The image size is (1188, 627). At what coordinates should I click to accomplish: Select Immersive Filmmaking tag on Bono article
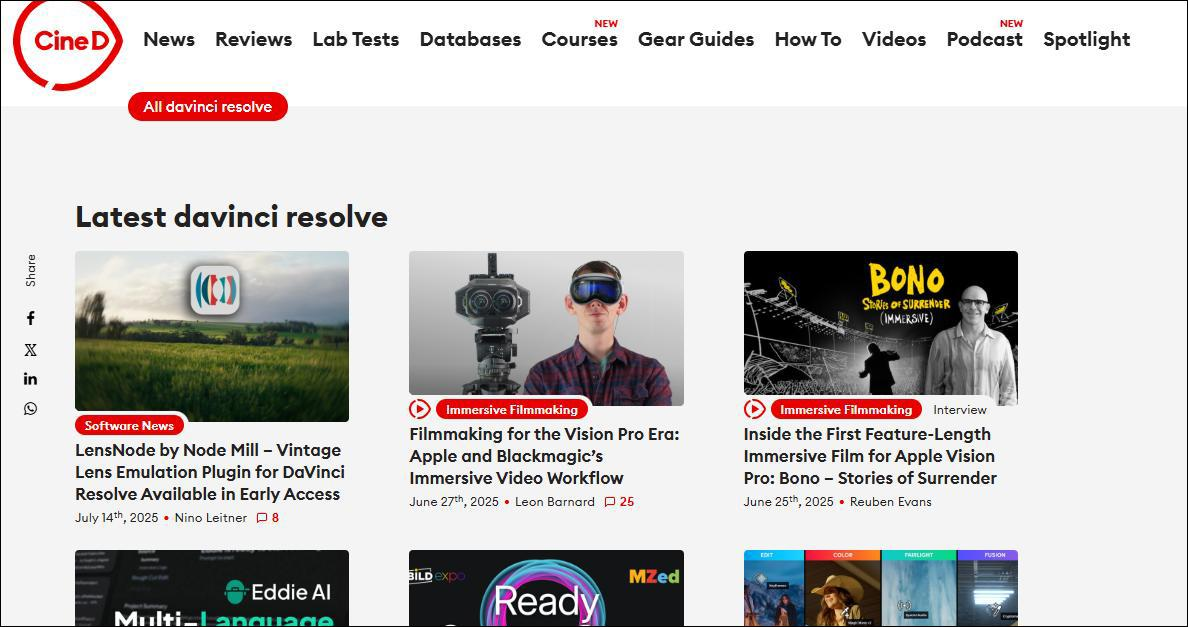(x=846, y=410)
